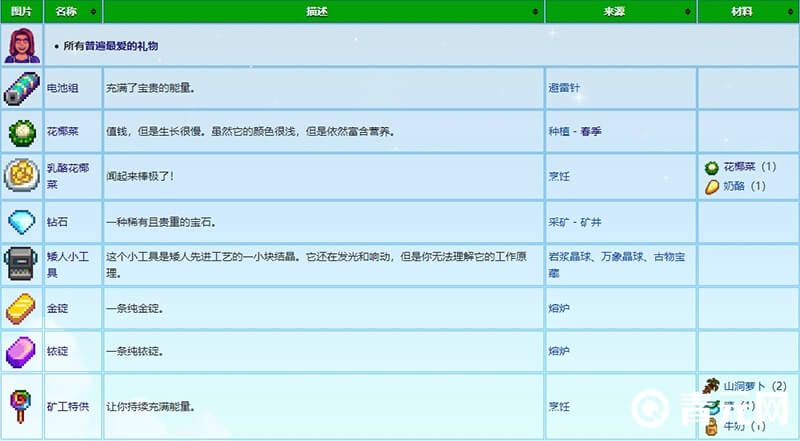Click the description text 一种稀有且贵重的宝石
This screenshot has width=800, height=441.
coord(161,222)
